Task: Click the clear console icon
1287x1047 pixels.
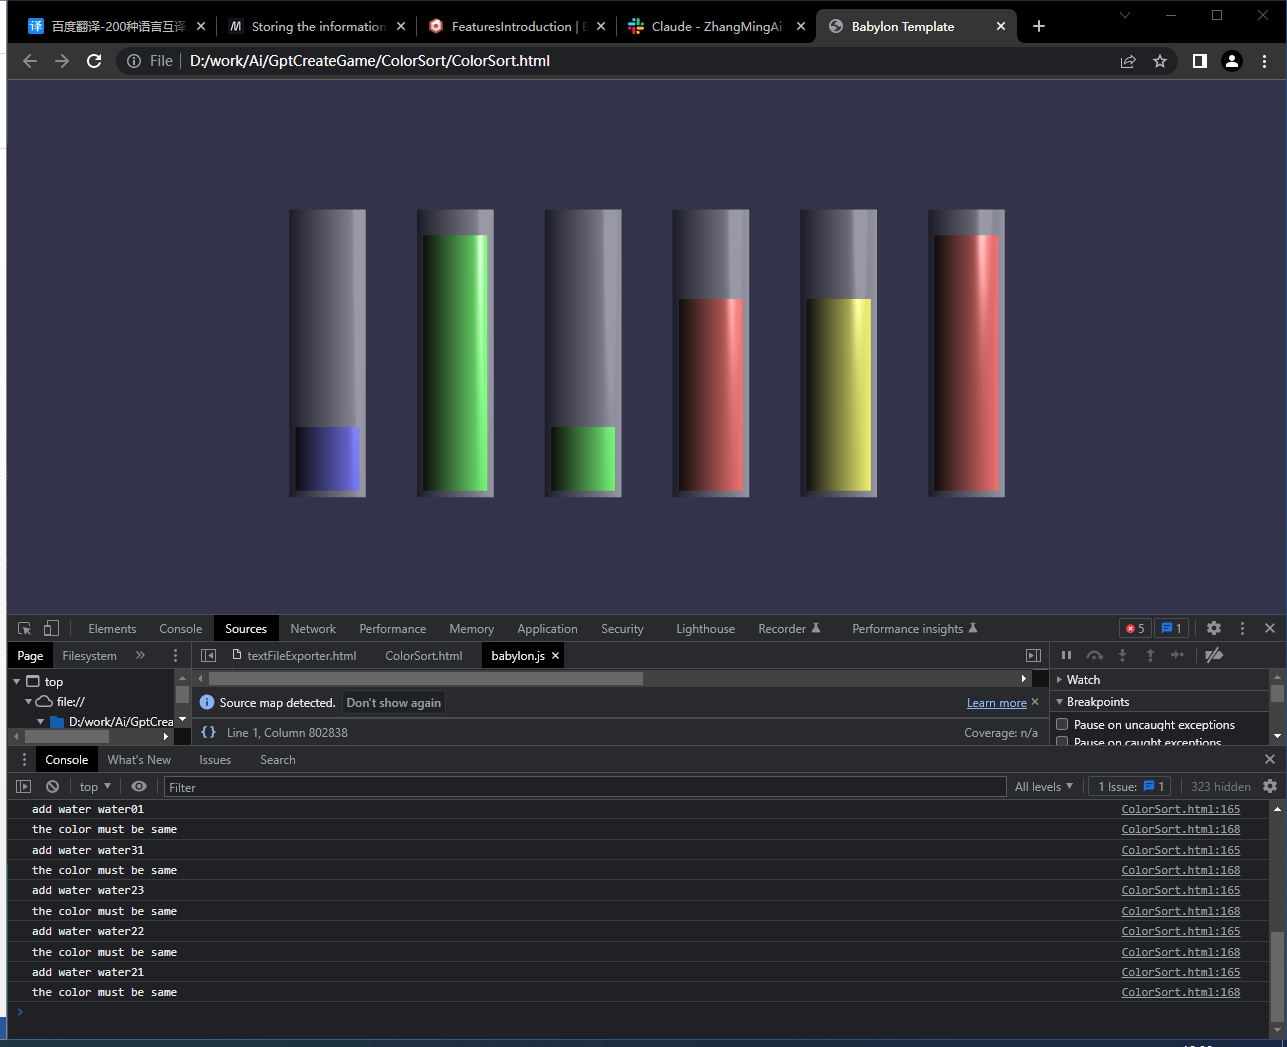Action: click(52, 787)
